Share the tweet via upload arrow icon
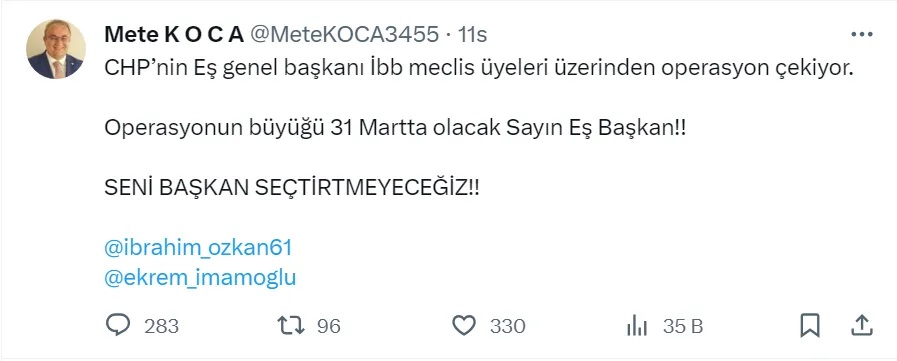The height and width of the screenshot is (361, 897). tap(862, 325)
